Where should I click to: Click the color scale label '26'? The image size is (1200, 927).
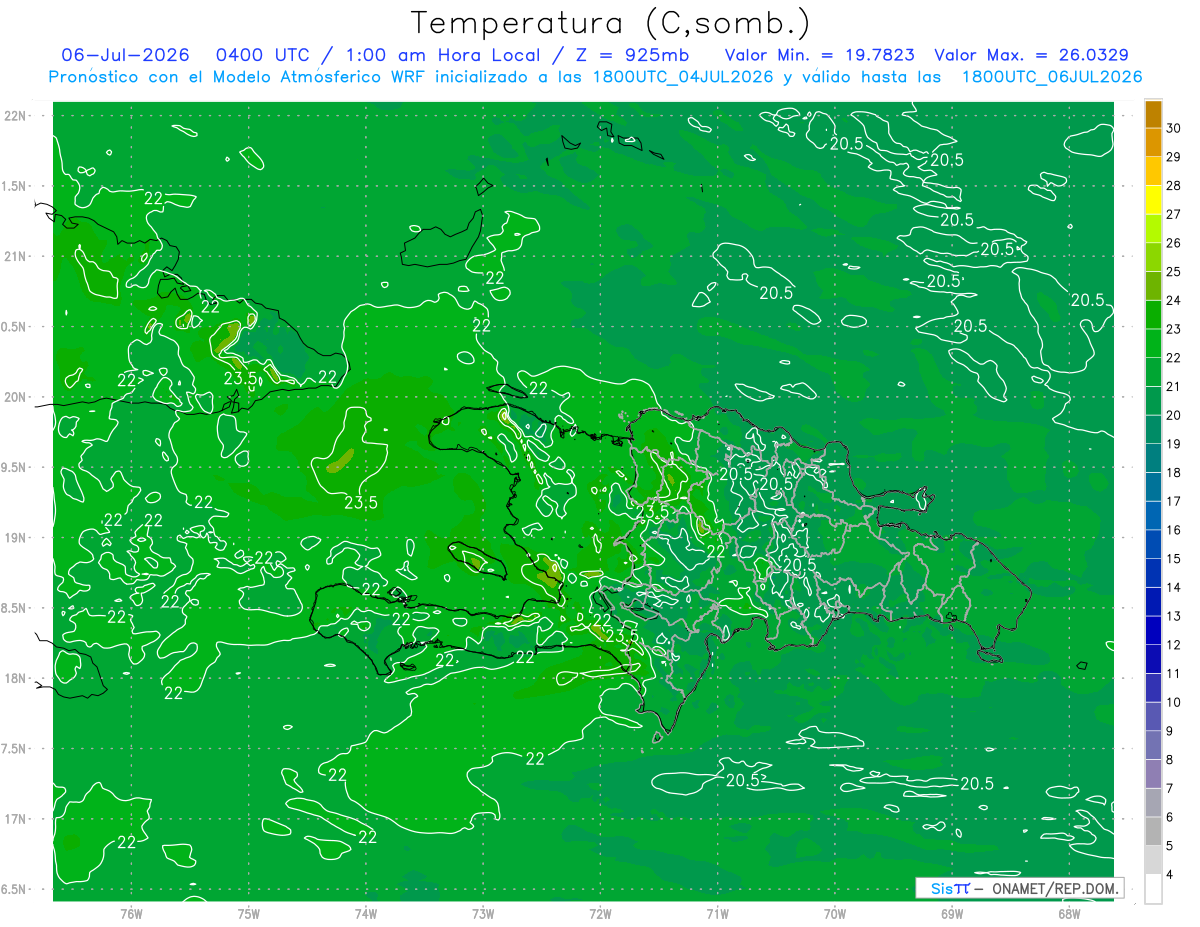[x=1174, y=243]
